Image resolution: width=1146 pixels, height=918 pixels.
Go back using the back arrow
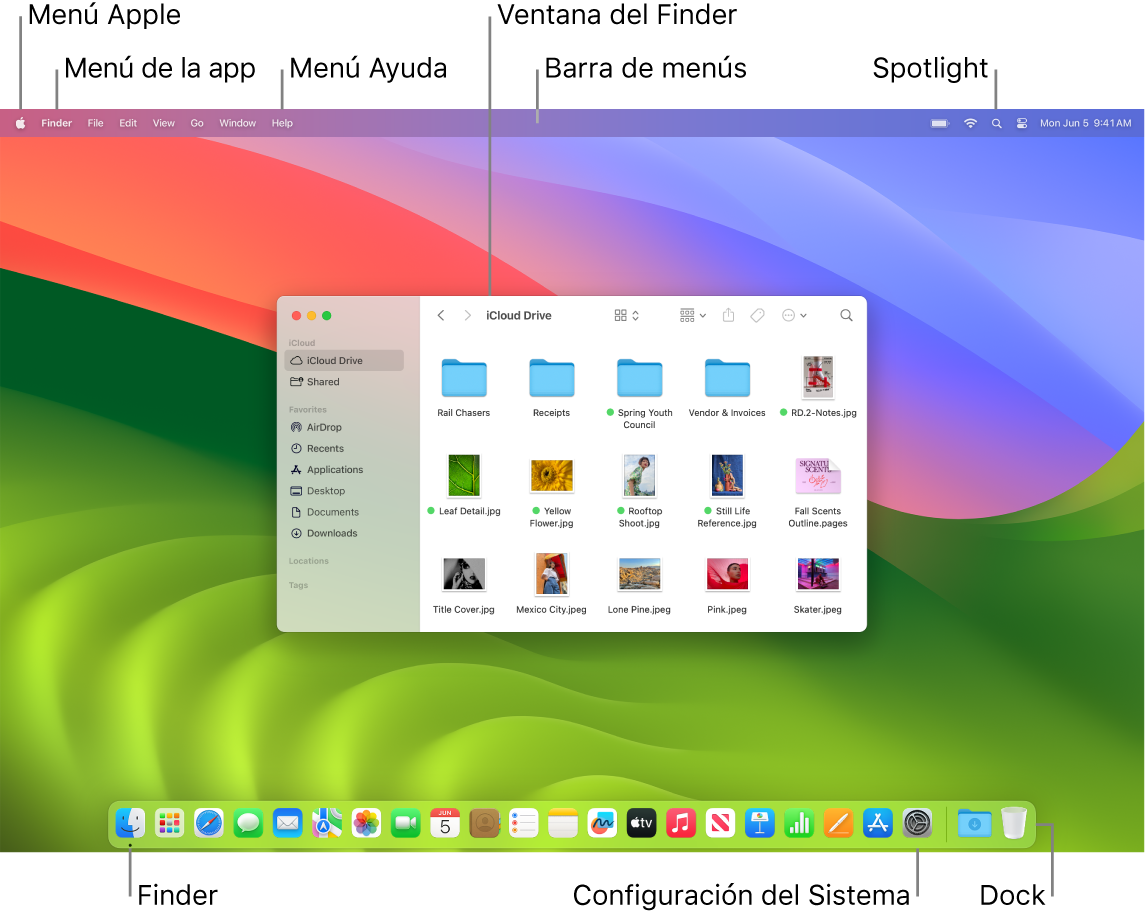tap(440, 315)
